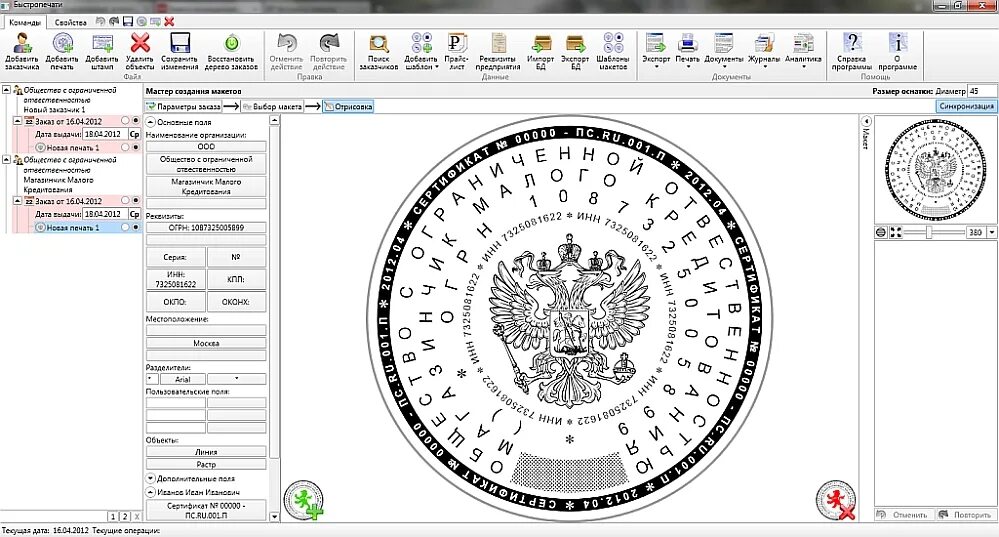
Task: Select second radio on Новый заказчик's order row
Action: (x=135, y=120)
